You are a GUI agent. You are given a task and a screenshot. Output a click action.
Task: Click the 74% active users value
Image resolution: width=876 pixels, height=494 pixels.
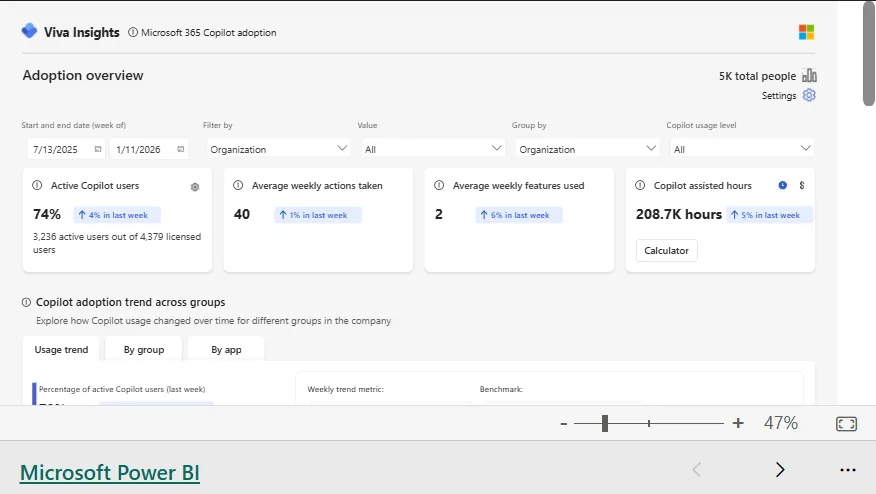[46, 214]
